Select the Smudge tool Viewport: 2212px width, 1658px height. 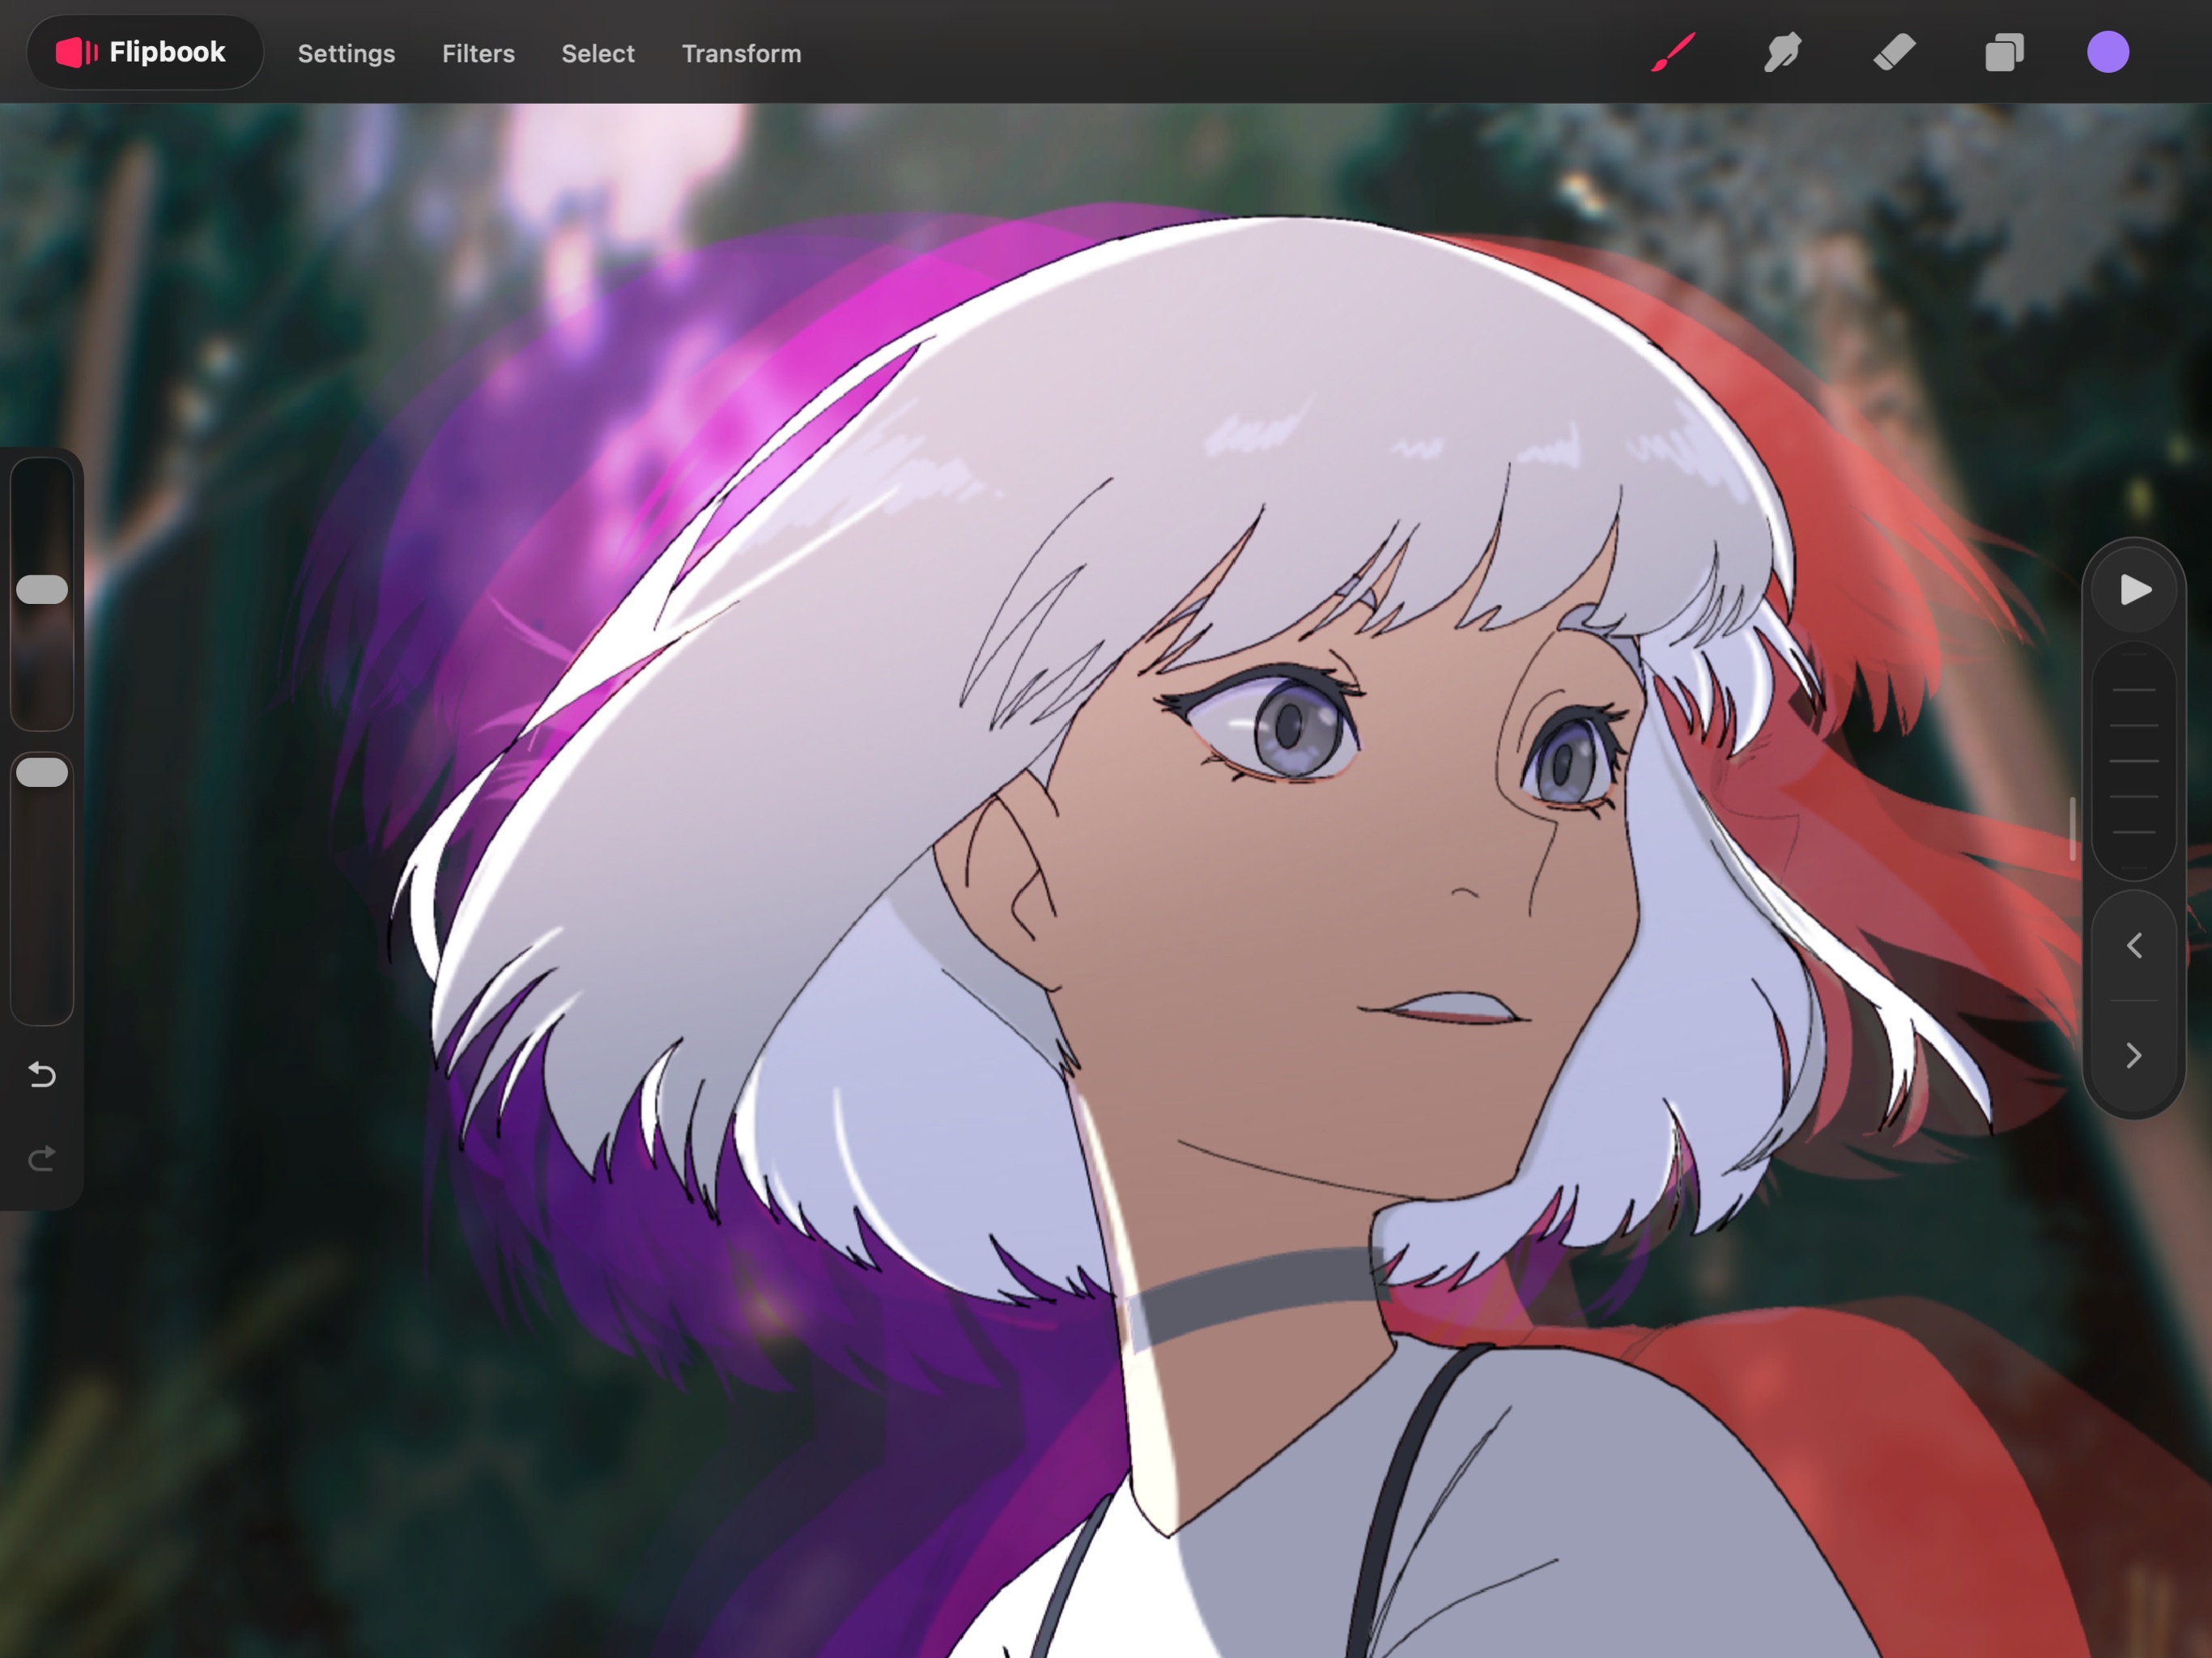click(1783, 52)
